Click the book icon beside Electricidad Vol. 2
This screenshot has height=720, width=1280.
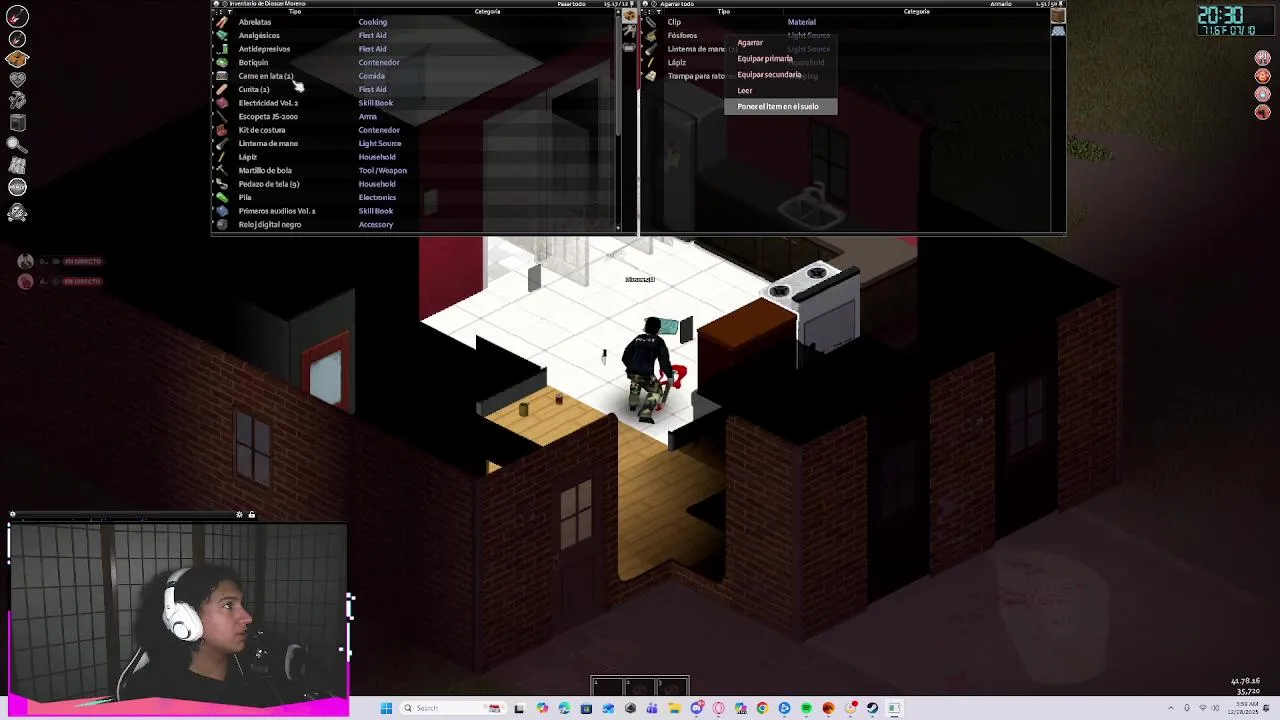222,103
